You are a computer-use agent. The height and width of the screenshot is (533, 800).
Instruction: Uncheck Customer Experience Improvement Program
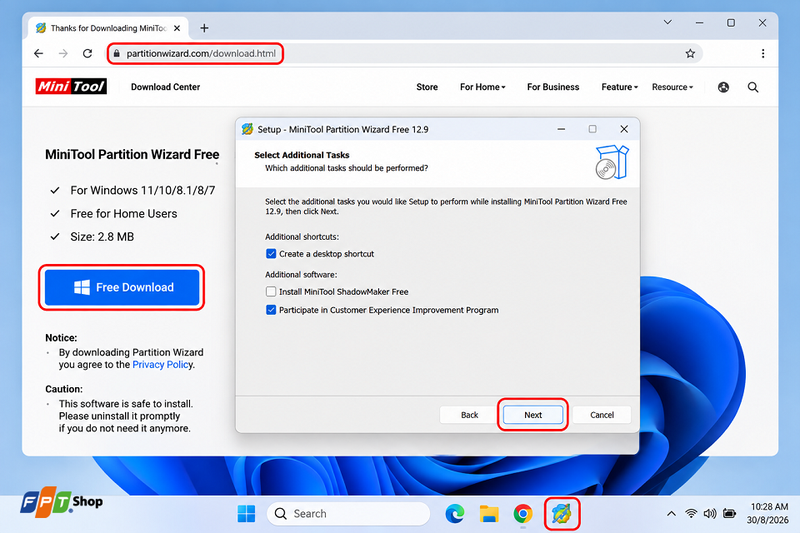click(x=271, y=310)
